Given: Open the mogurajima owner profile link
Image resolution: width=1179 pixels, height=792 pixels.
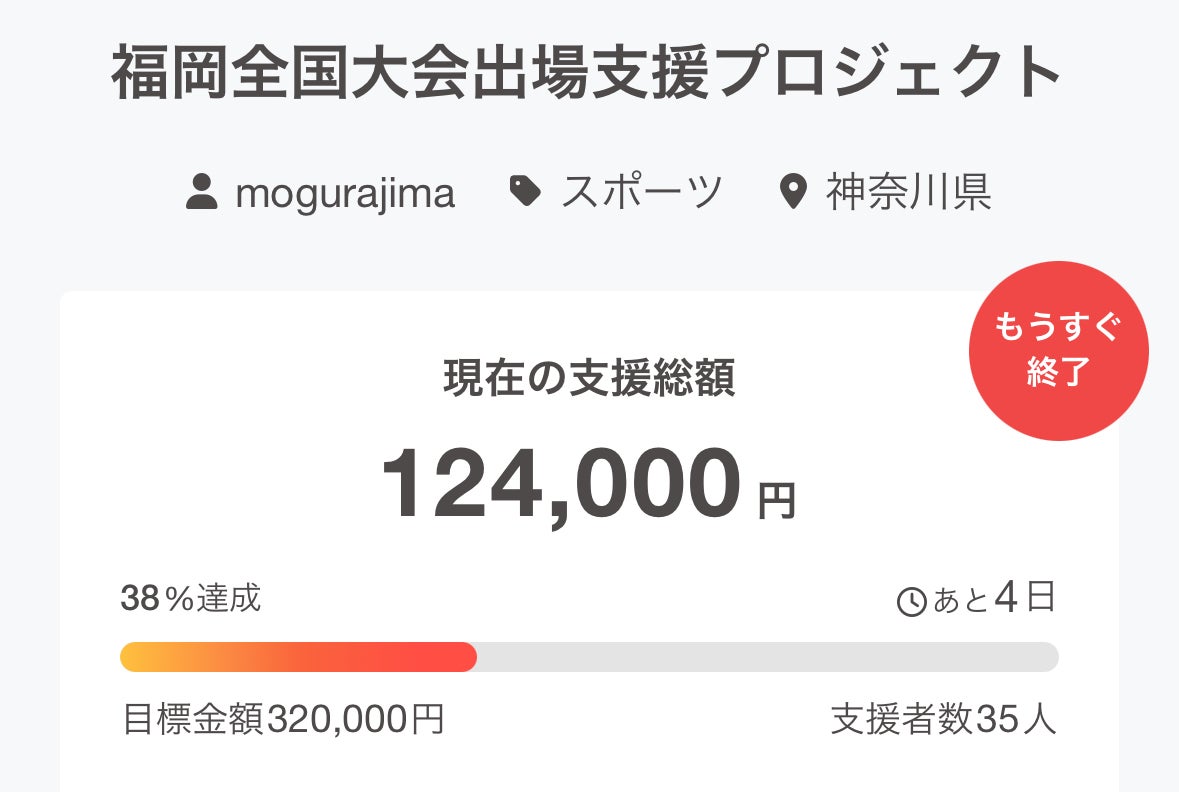Looking at the screenshot, I should pyautogui.click(x=345, y=192).
